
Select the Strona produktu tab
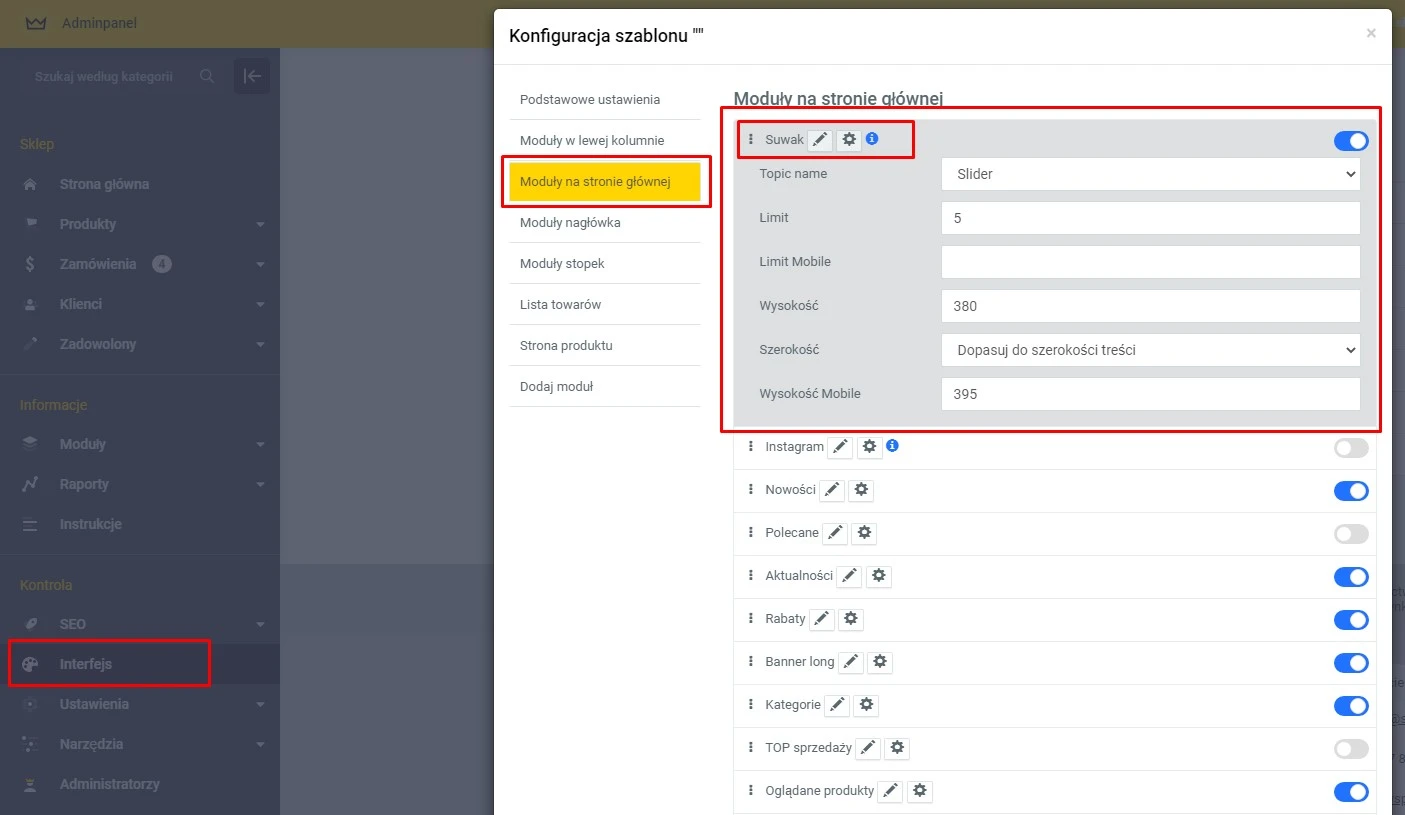(566, 346)
